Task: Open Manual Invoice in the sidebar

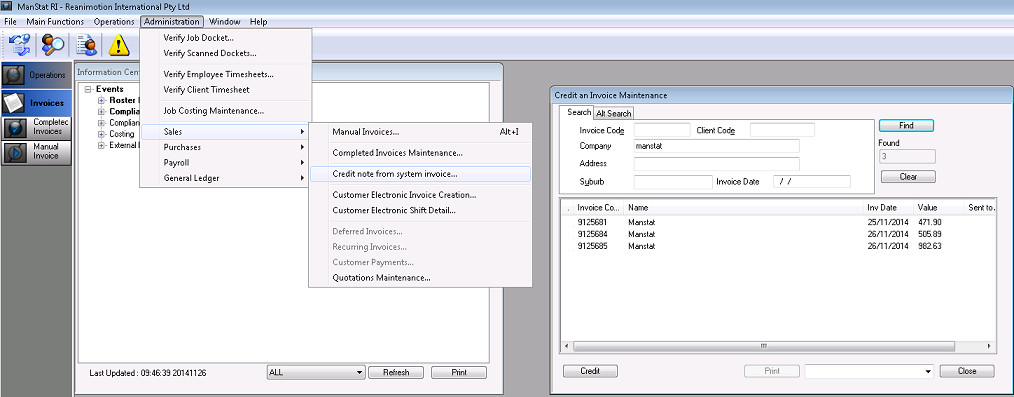Action: tap(36, 152)
